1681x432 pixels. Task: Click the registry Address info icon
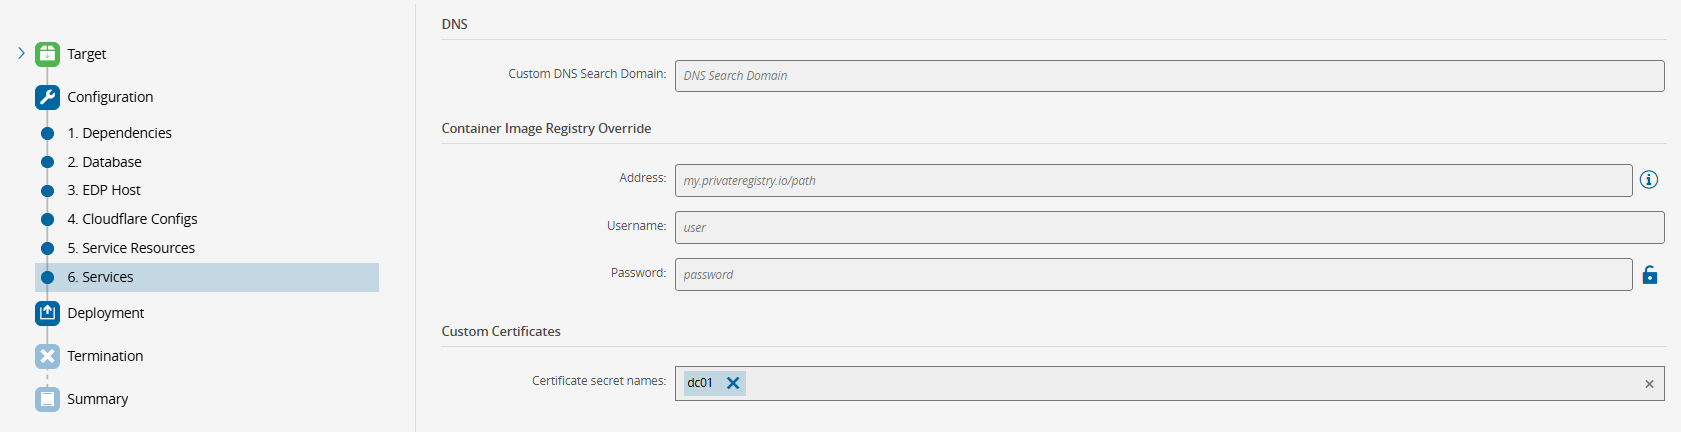(1649, 180)
